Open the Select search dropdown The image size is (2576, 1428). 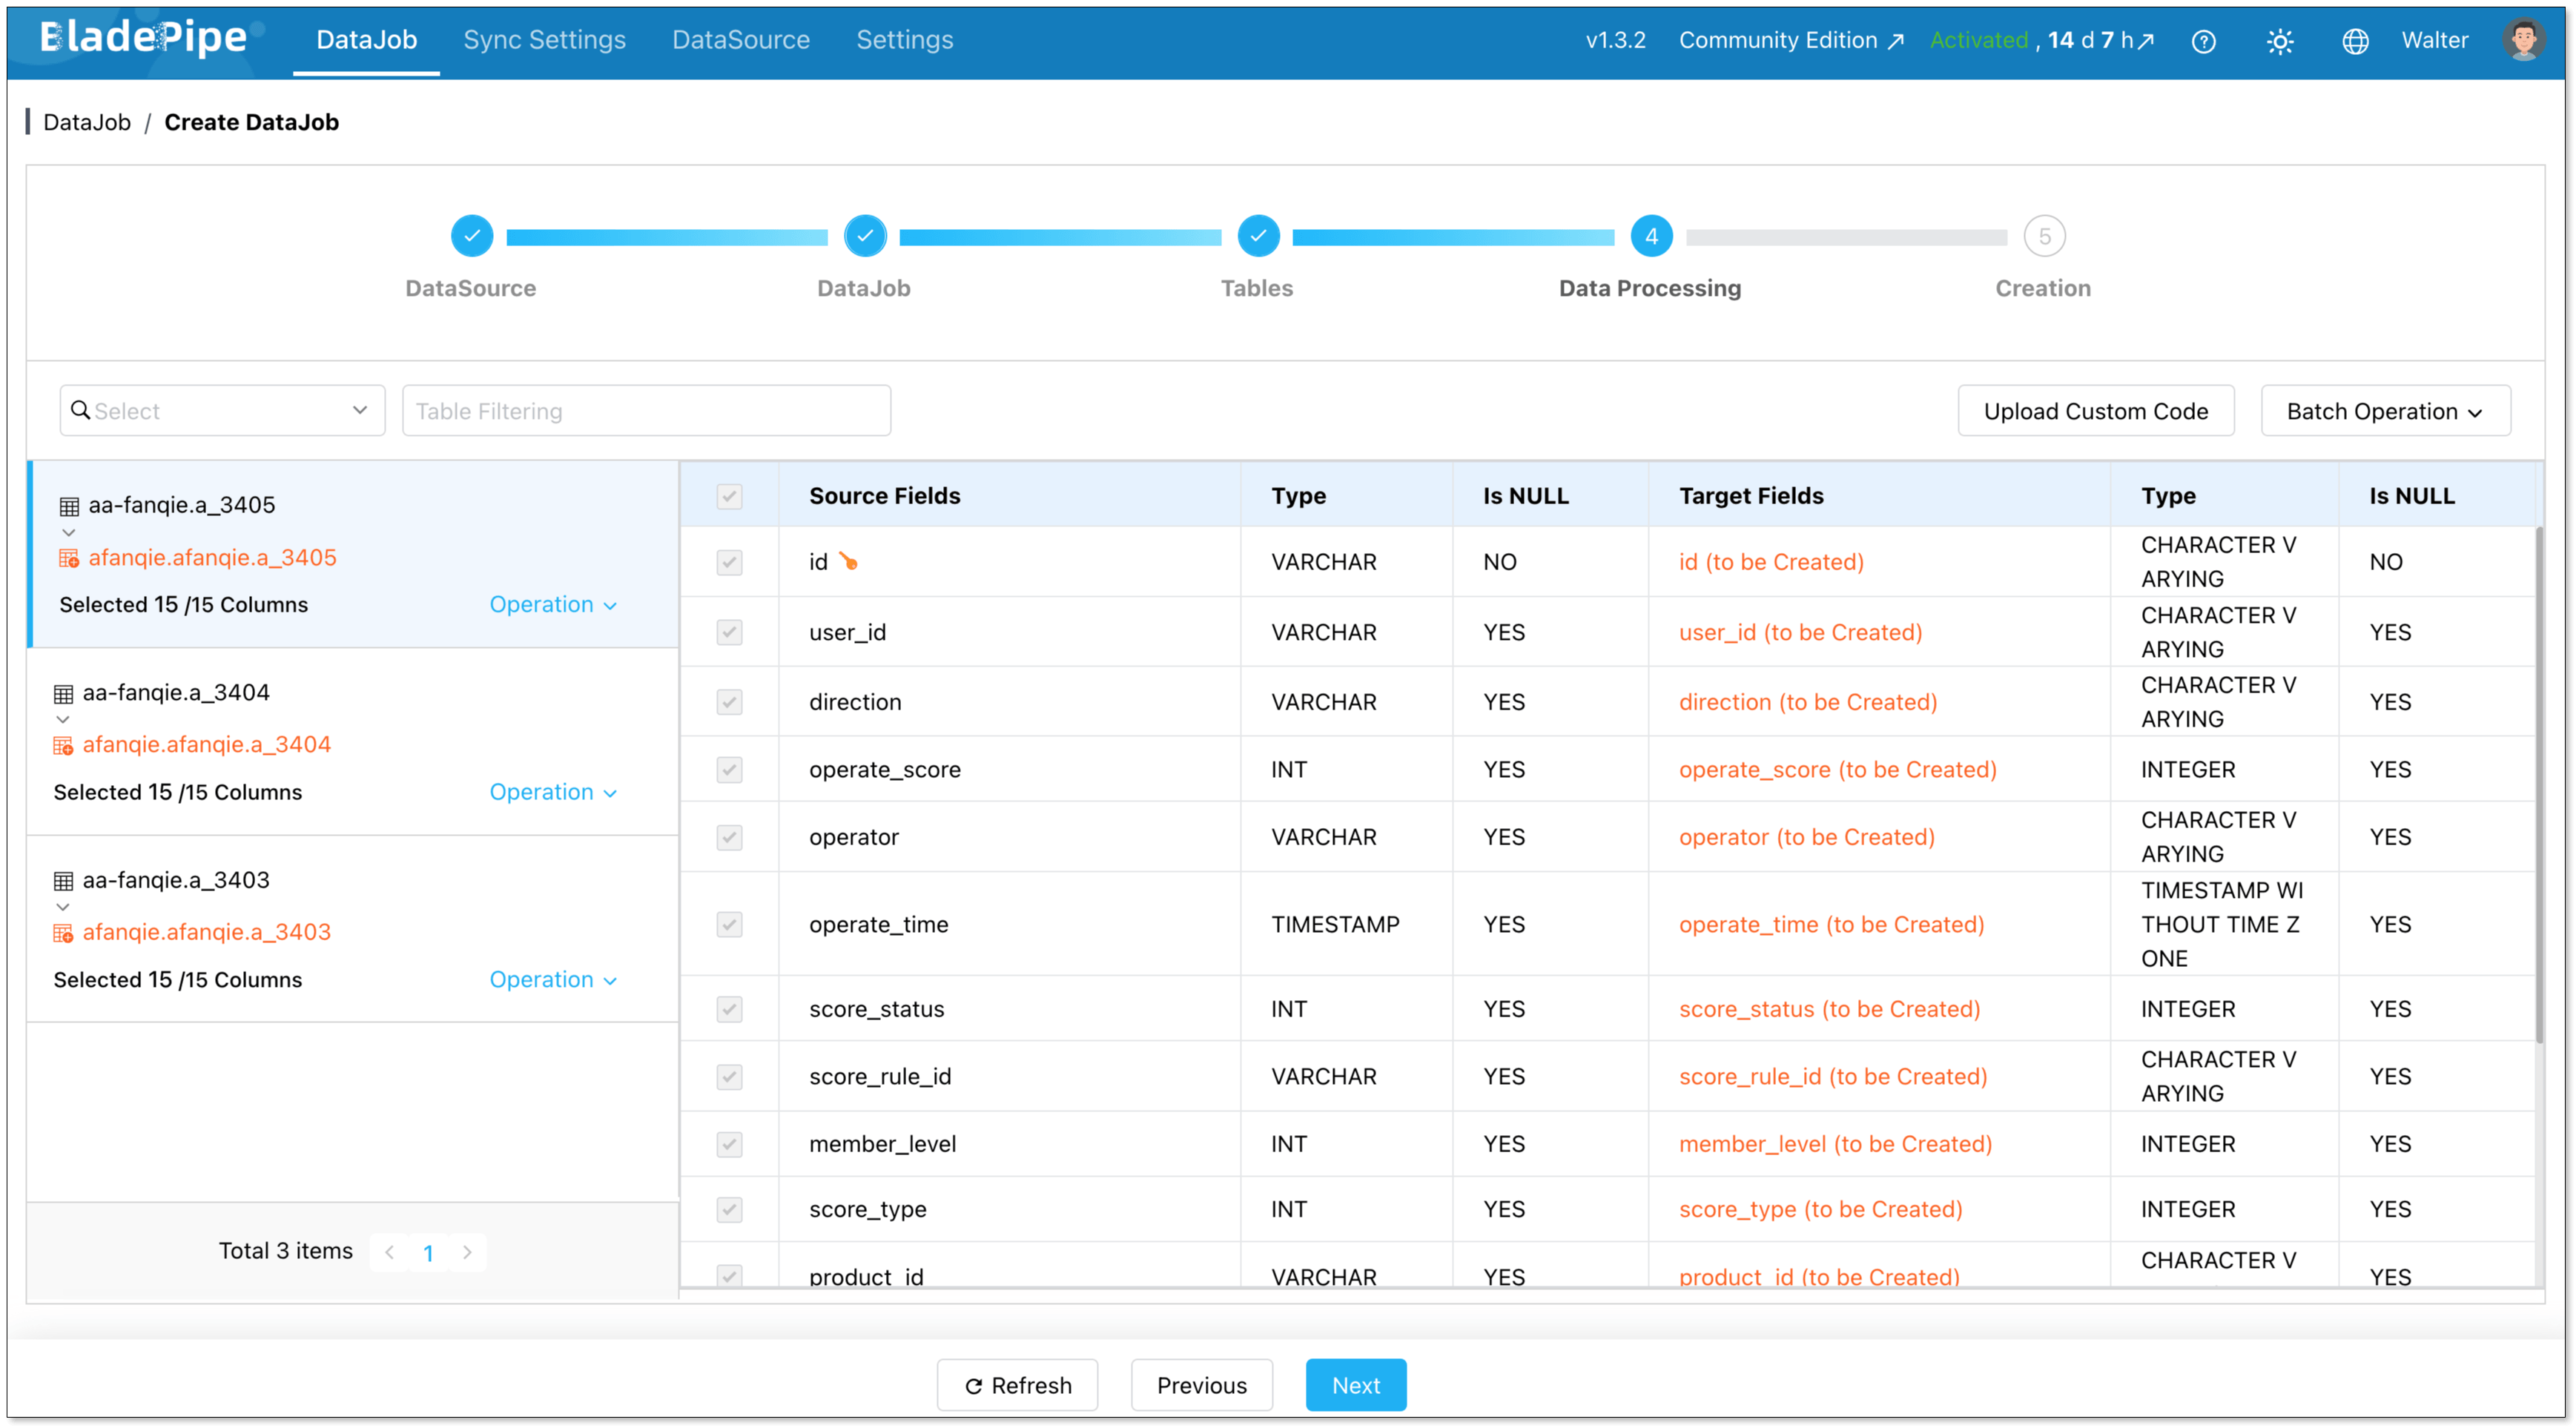(222, 411)
